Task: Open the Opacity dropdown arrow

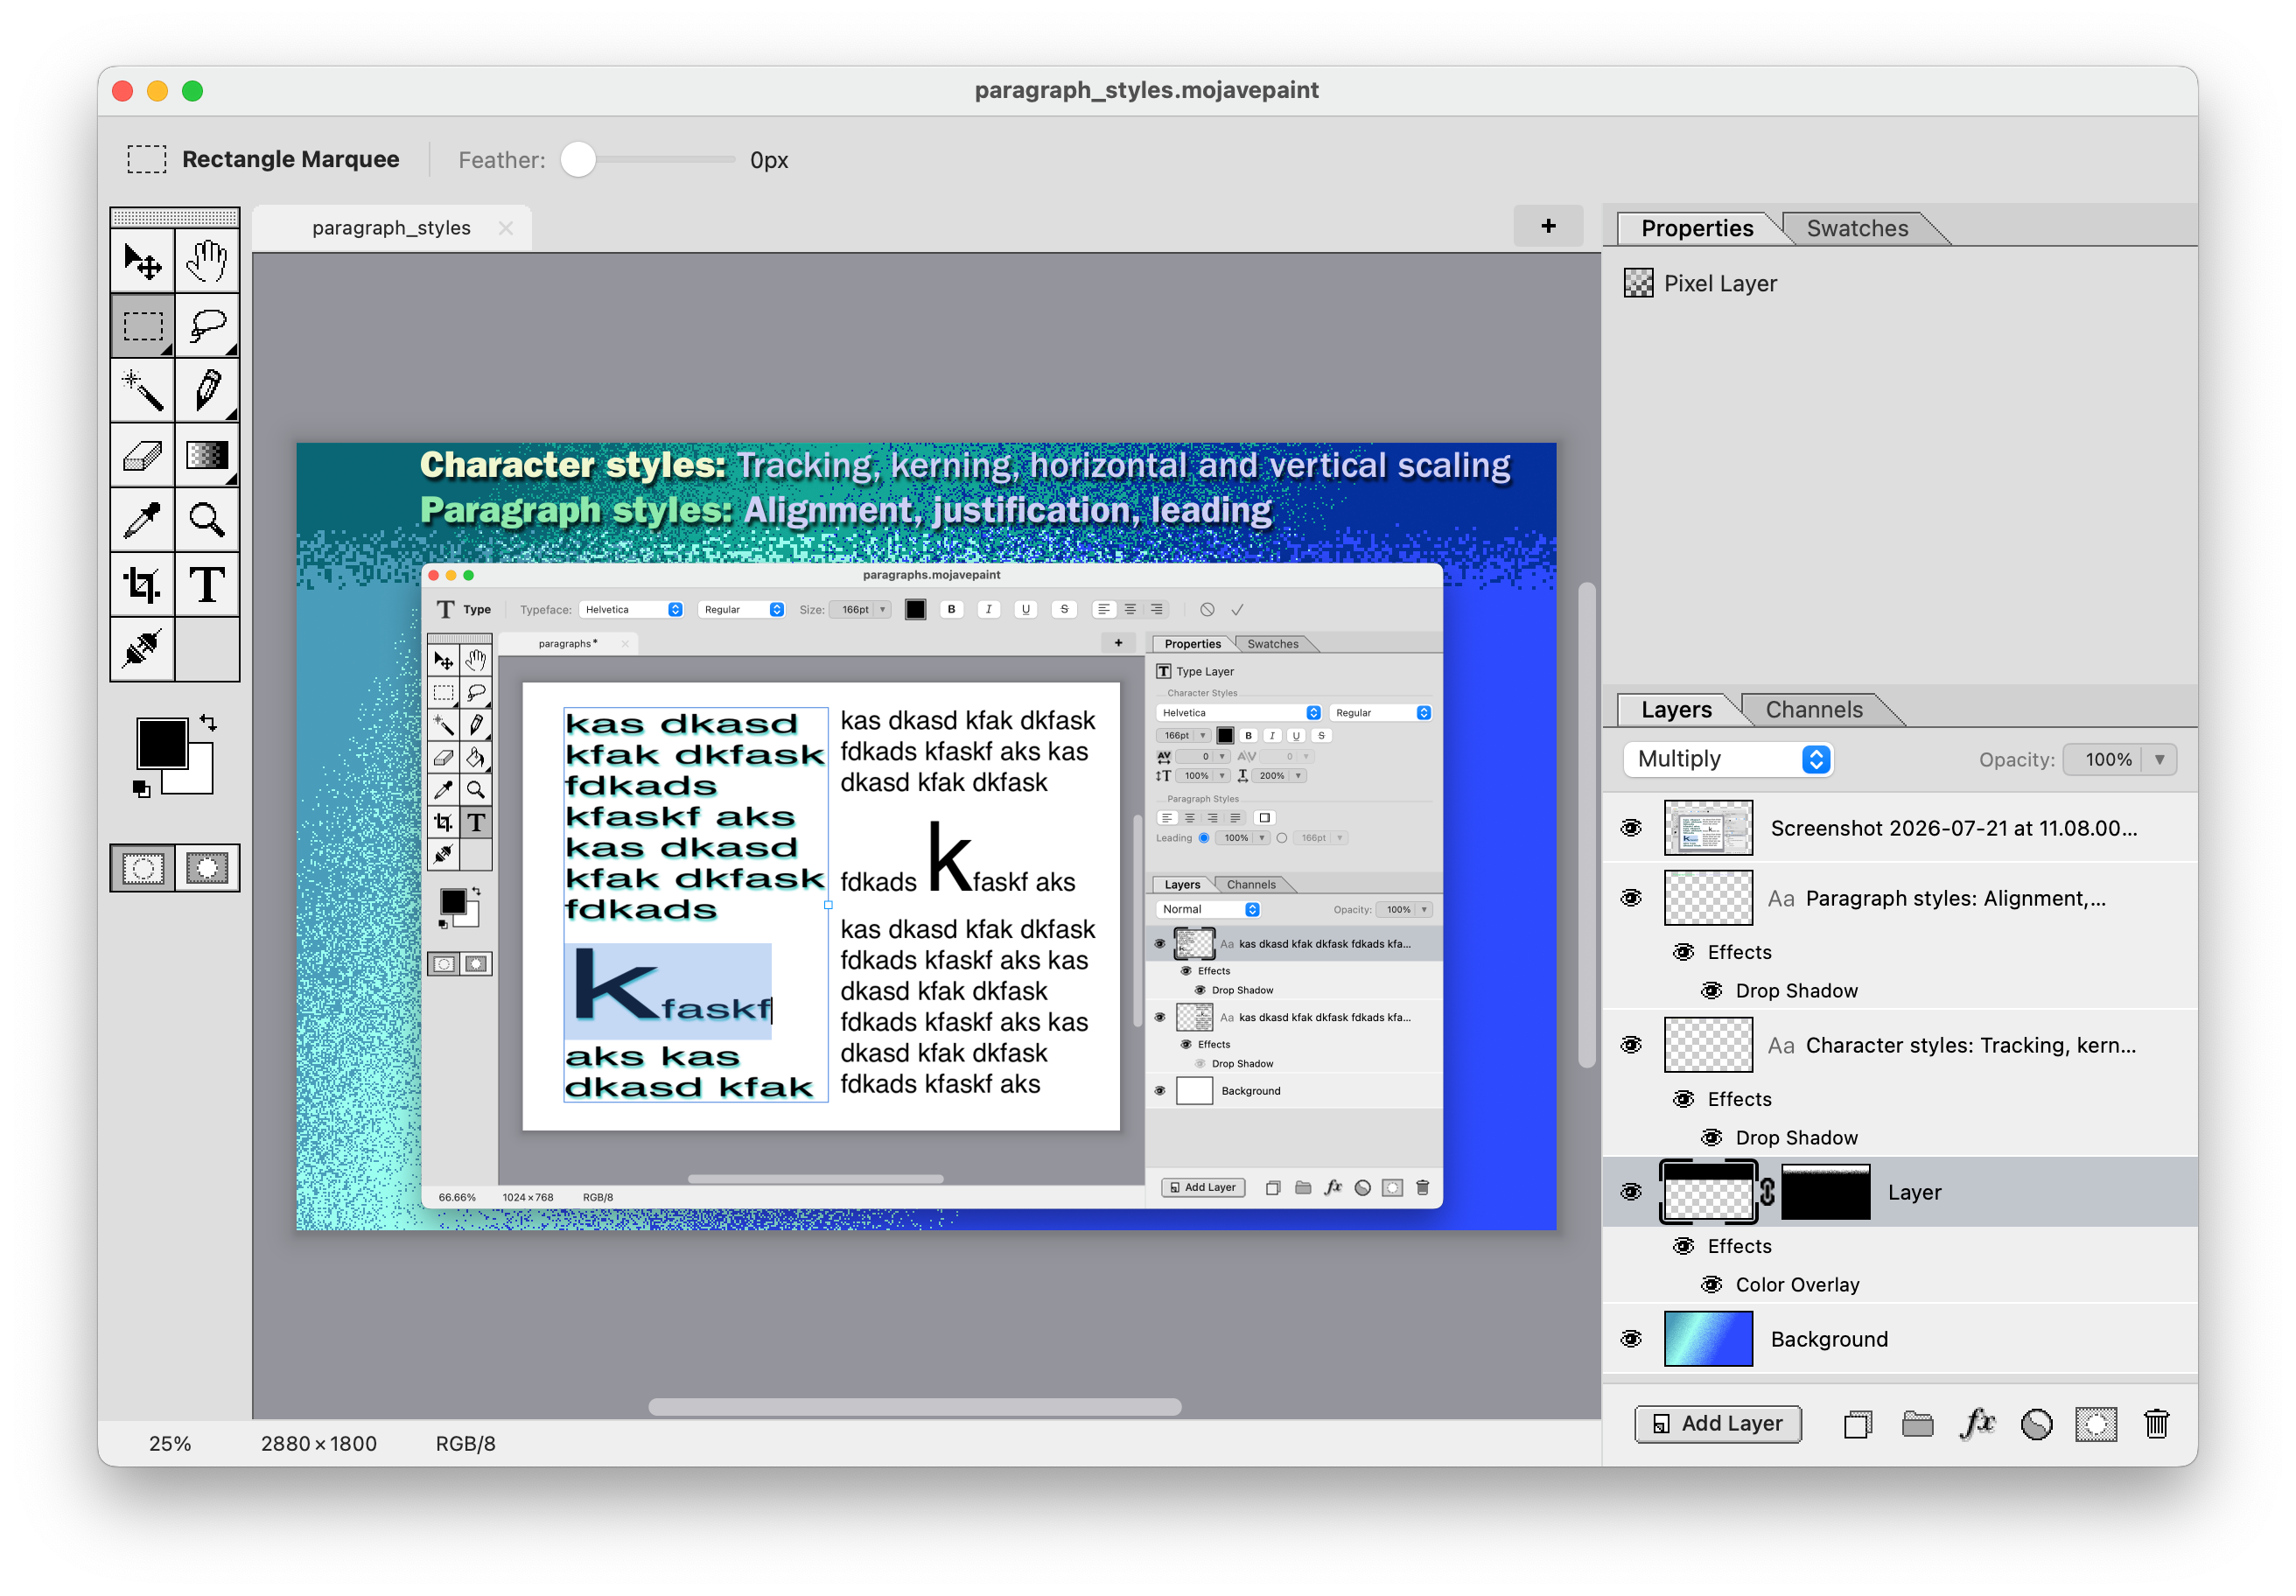Action: click(2160, 760)
